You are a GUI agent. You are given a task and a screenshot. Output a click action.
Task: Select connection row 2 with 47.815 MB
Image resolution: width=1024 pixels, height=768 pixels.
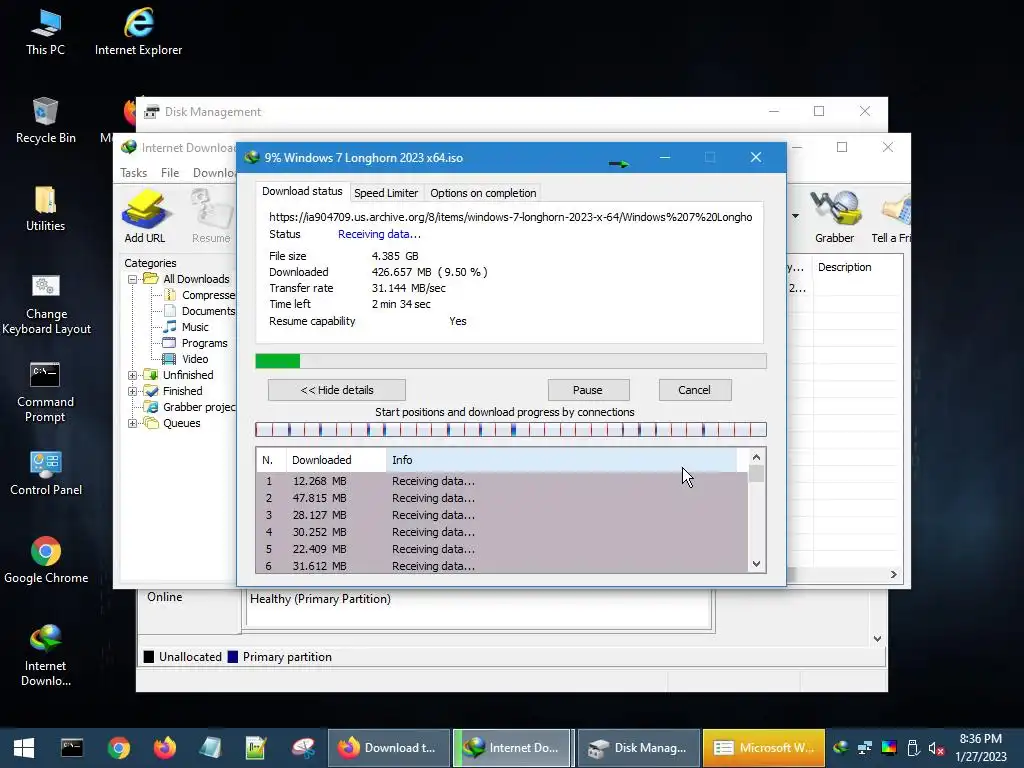pyautogui.click(x=502, y=498)
